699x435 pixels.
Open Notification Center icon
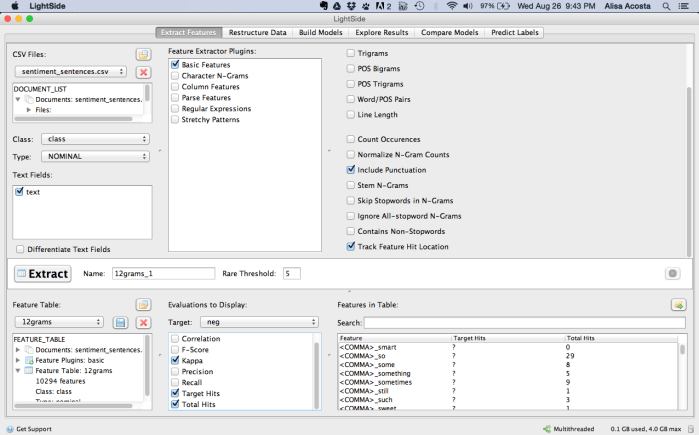[683, 6]
